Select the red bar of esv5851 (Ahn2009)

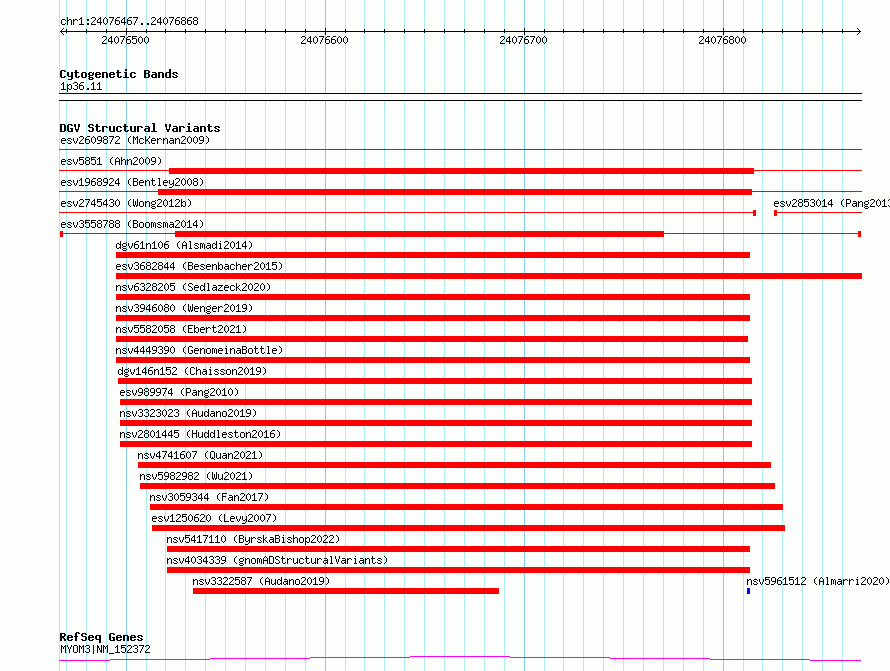(x=461, y=171)
